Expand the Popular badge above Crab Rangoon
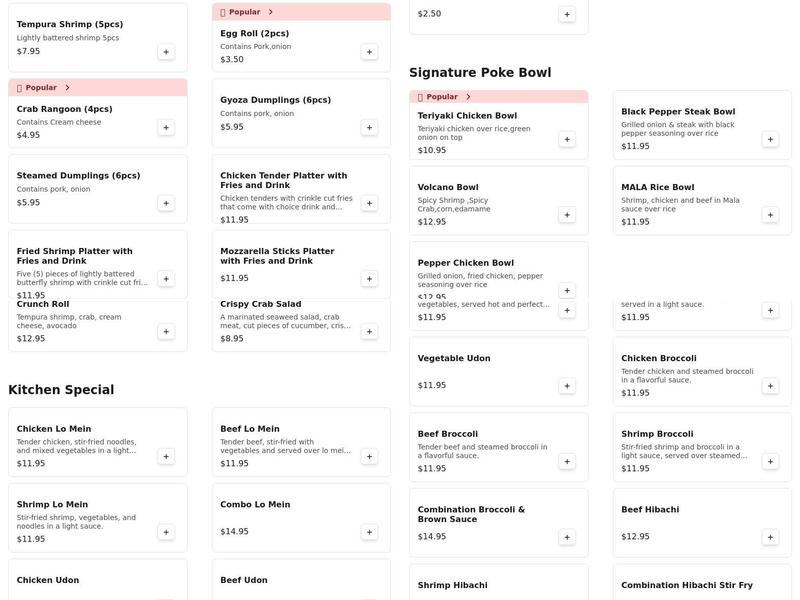 tap(43, 87)
